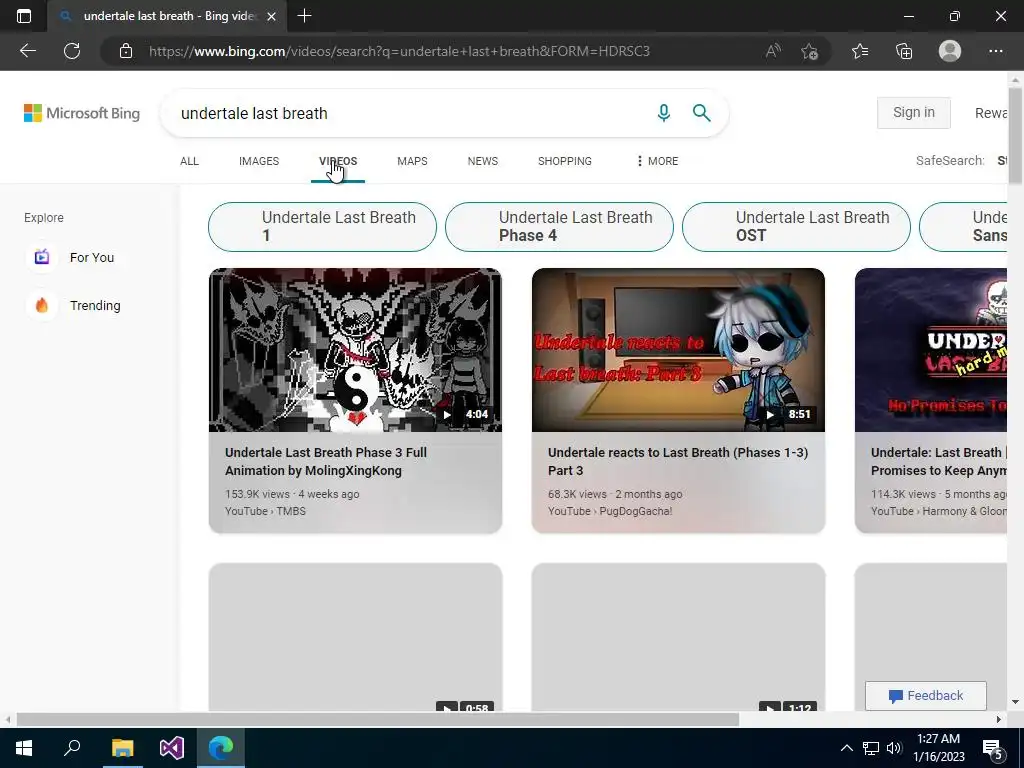Select Undertale Last Breath 1 suggestion chip
1024x768 pixels.
click(322, 227)
